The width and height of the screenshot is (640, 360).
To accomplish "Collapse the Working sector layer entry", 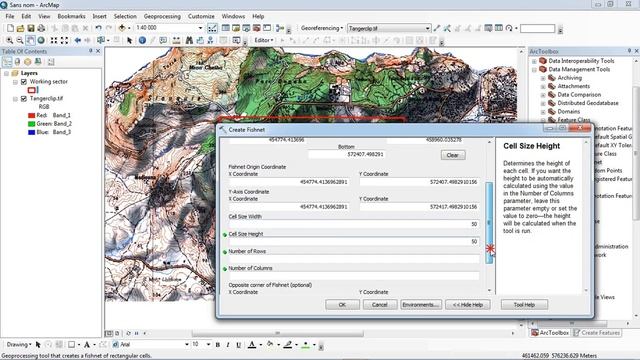I will click(16, 82).
